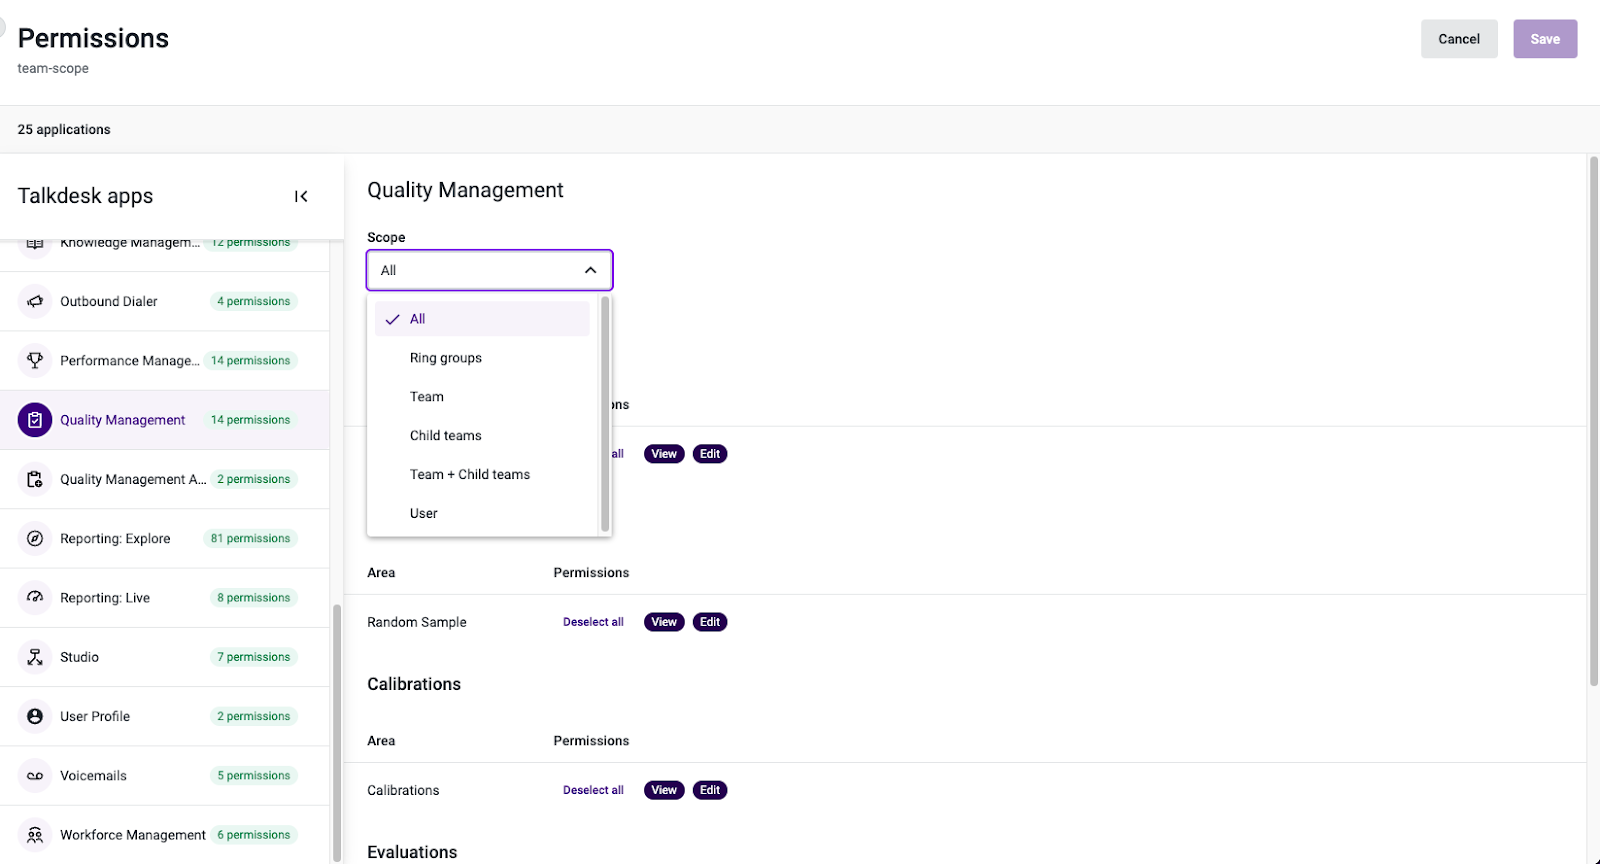Toggle View permission for Random Sample
The height and width of the screenshot is (864, 1600).
664,622
